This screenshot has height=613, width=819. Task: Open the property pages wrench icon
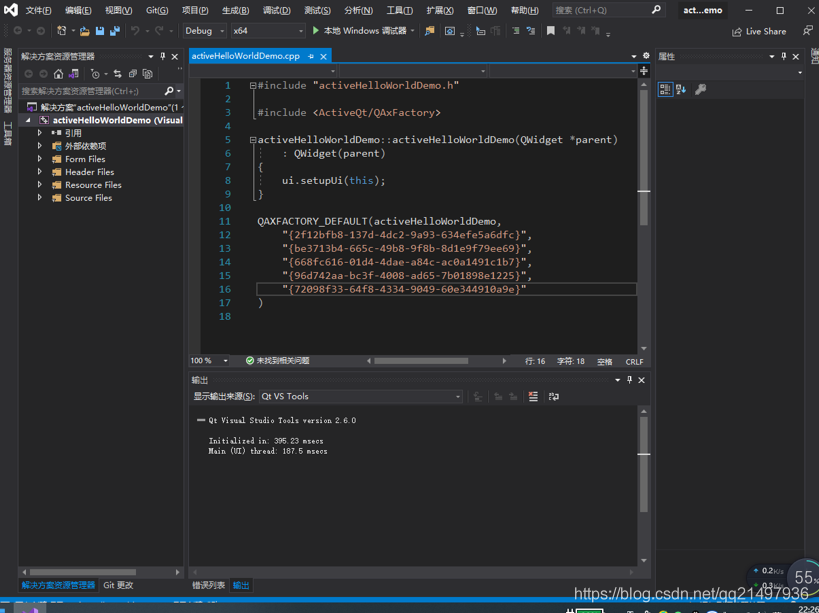point(700,89)
